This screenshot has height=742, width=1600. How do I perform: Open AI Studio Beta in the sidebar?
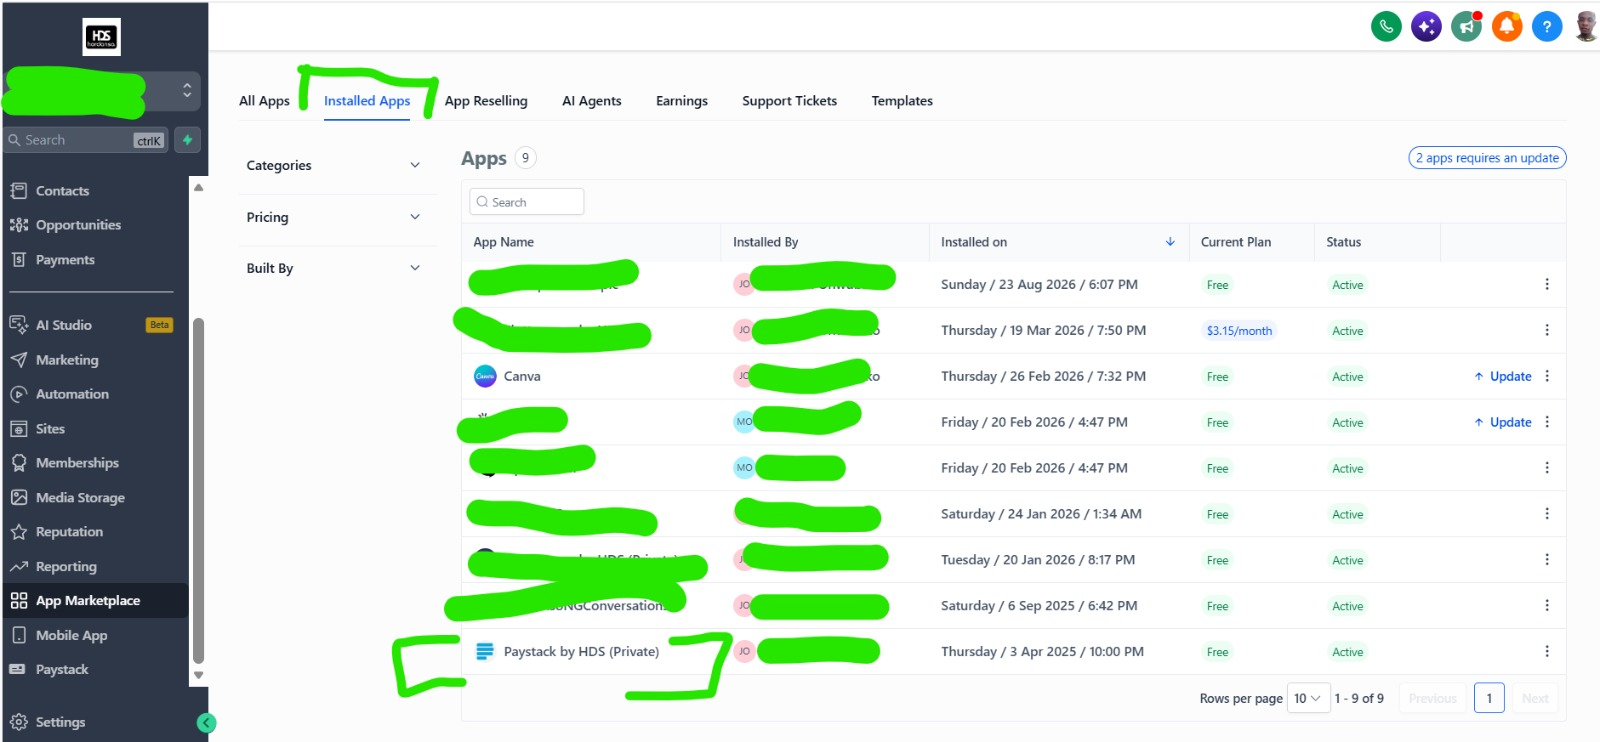point(91,325)
